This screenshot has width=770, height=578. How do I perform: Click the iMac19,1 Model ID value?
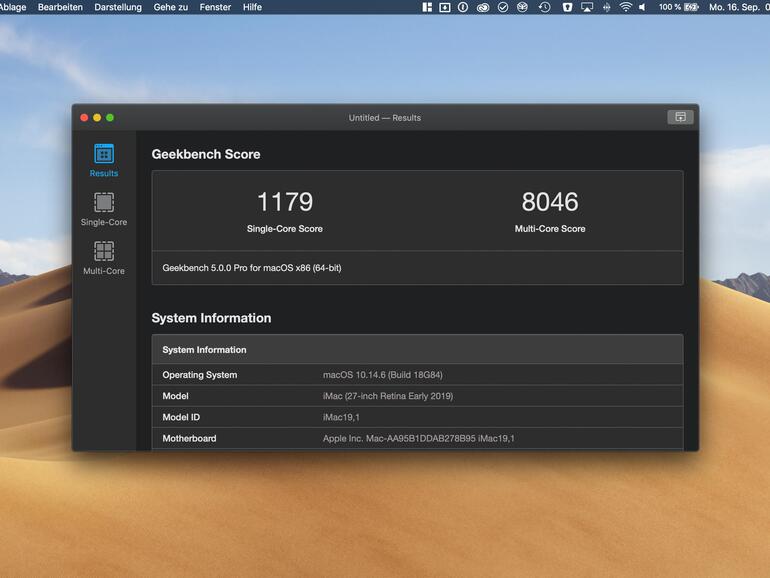341,417
